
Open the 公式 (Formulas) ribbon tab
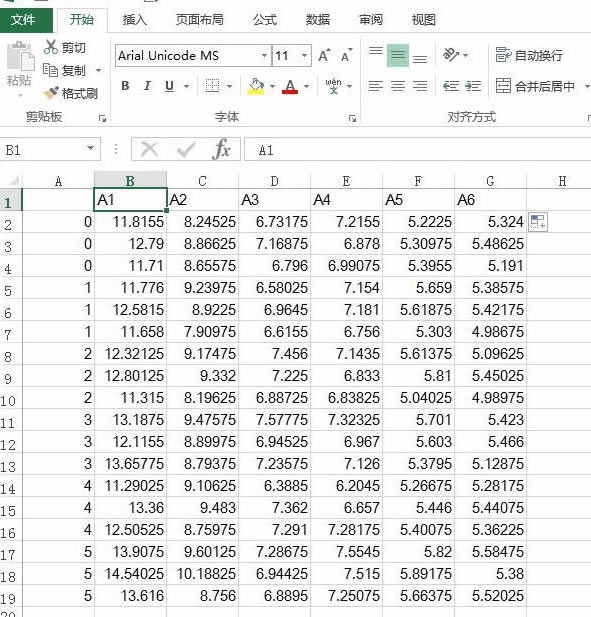tap(264, 19)
